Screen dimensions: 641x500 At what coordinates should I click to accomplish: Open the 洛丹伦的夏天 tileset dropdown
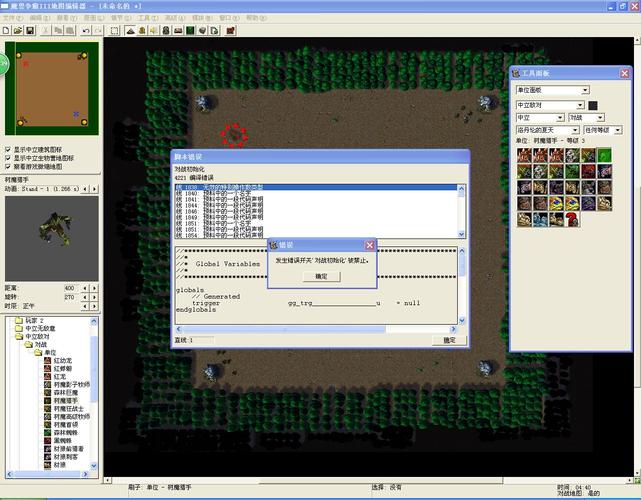[x=547, y=130]
